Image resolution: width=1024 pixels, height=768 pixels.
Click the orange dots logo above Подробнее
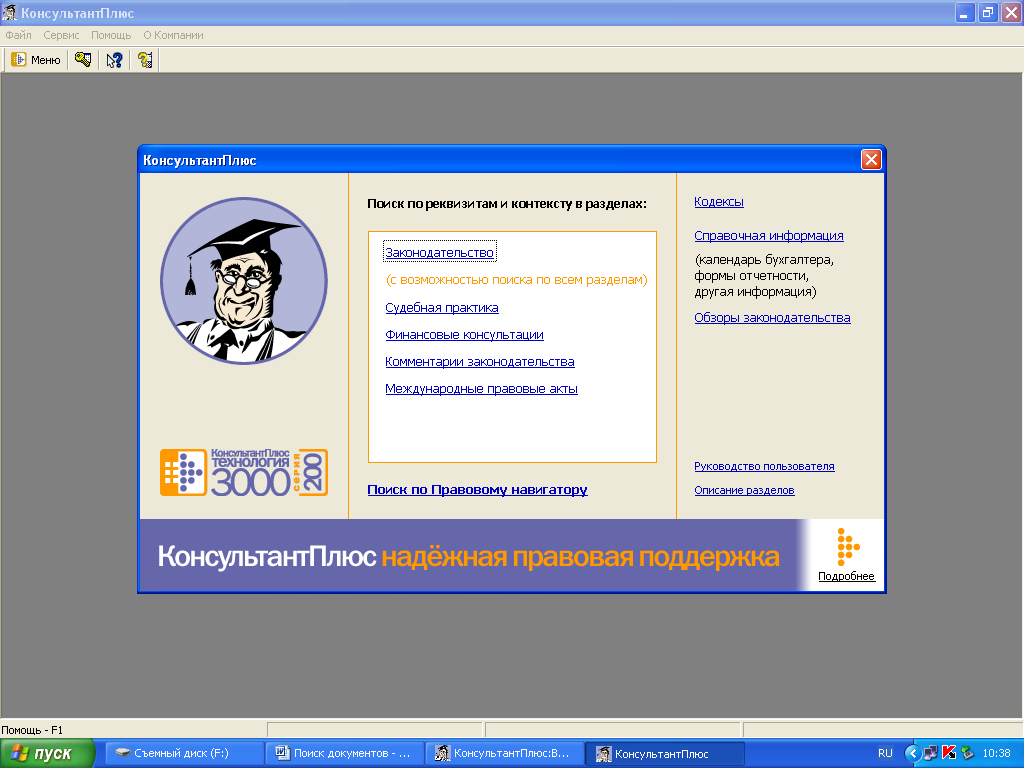[x=848, y=547]
